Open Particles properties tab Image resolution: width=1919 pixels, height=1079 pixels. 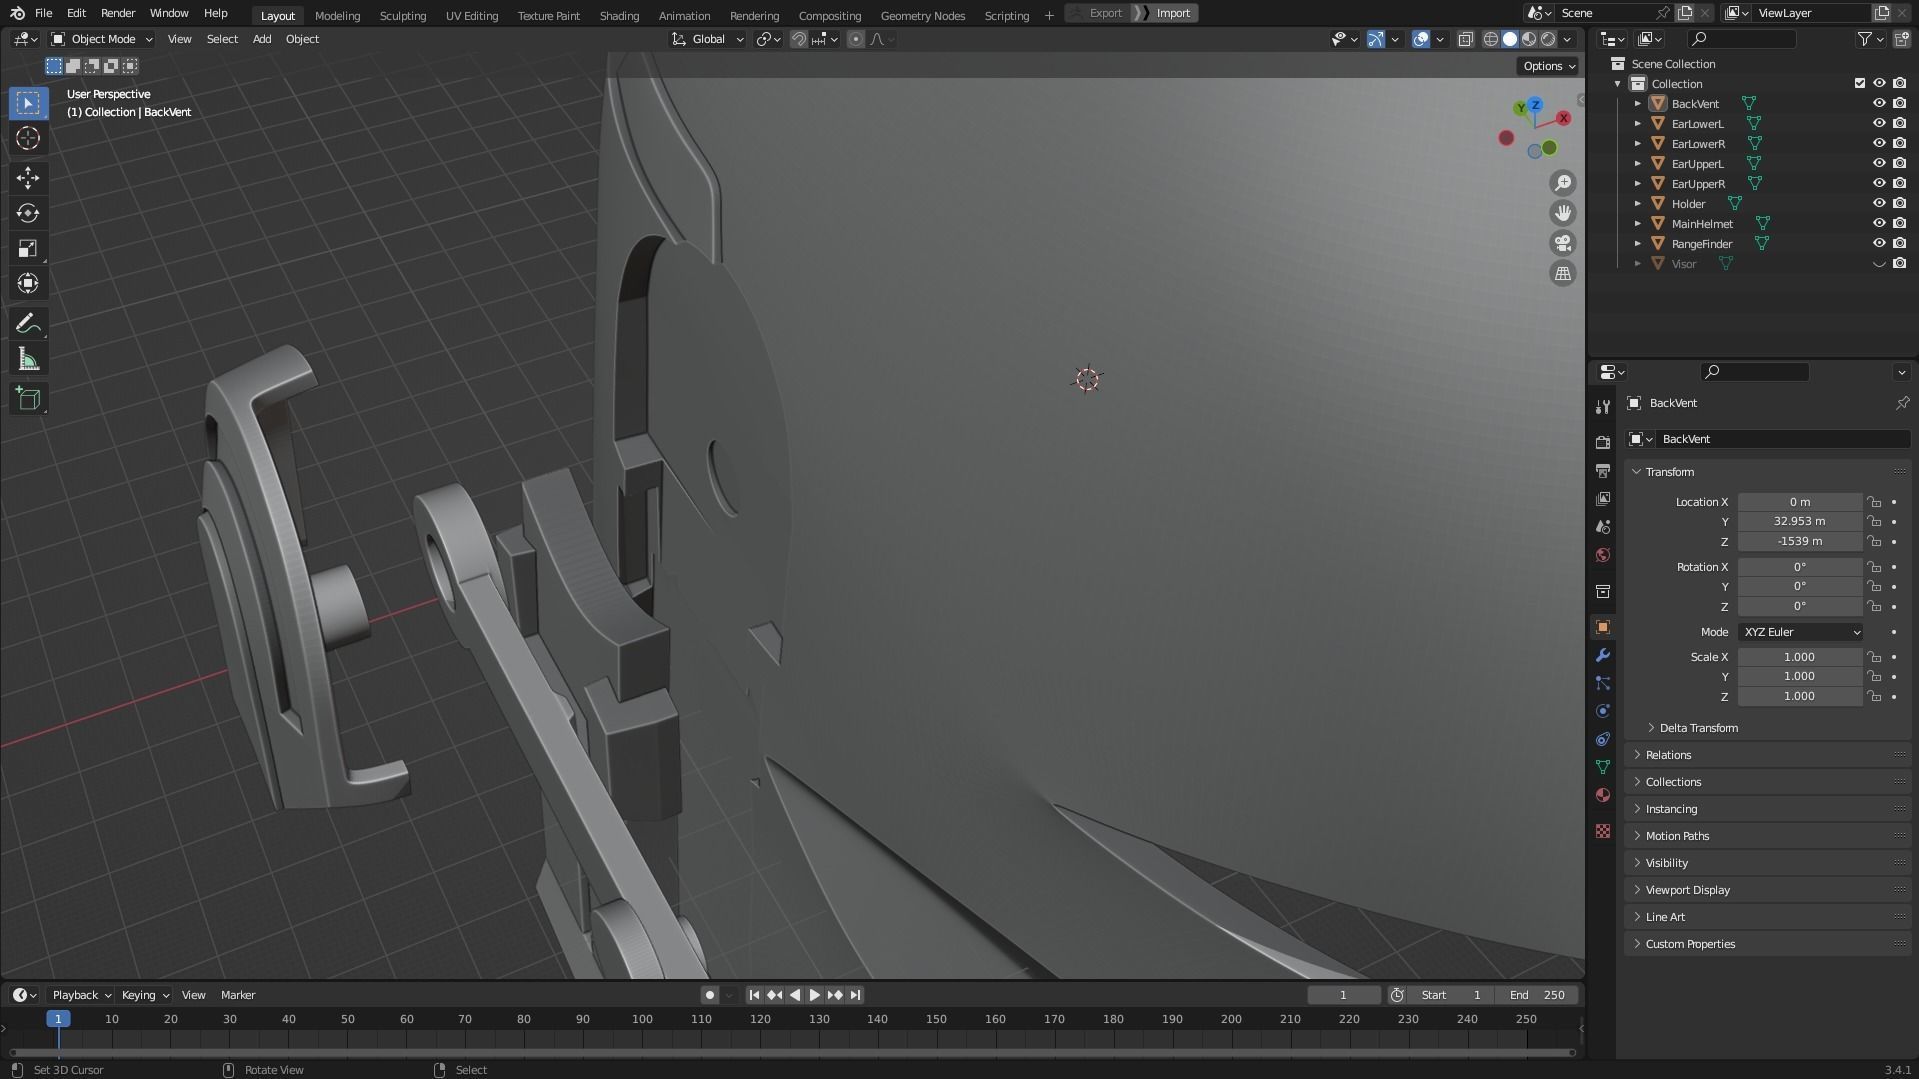1603,683
